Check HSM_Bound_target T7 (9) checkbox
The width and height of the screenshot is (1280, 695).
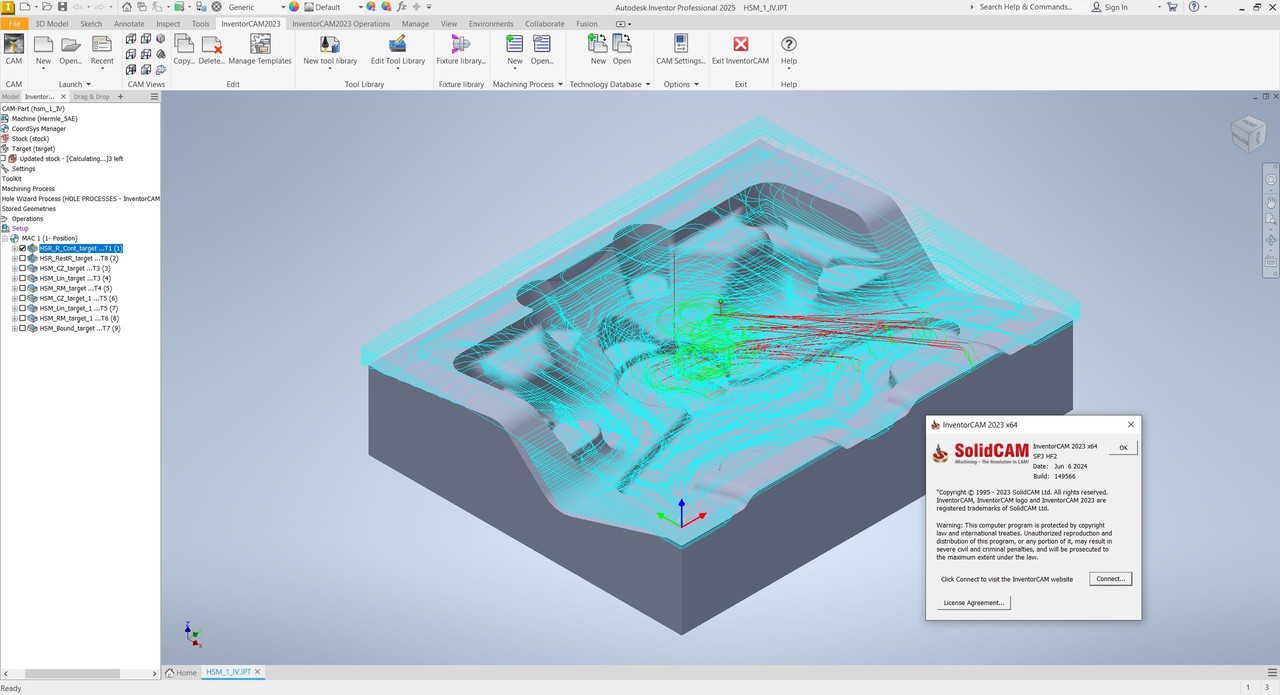pyautogui.click(x=23, y=328)
